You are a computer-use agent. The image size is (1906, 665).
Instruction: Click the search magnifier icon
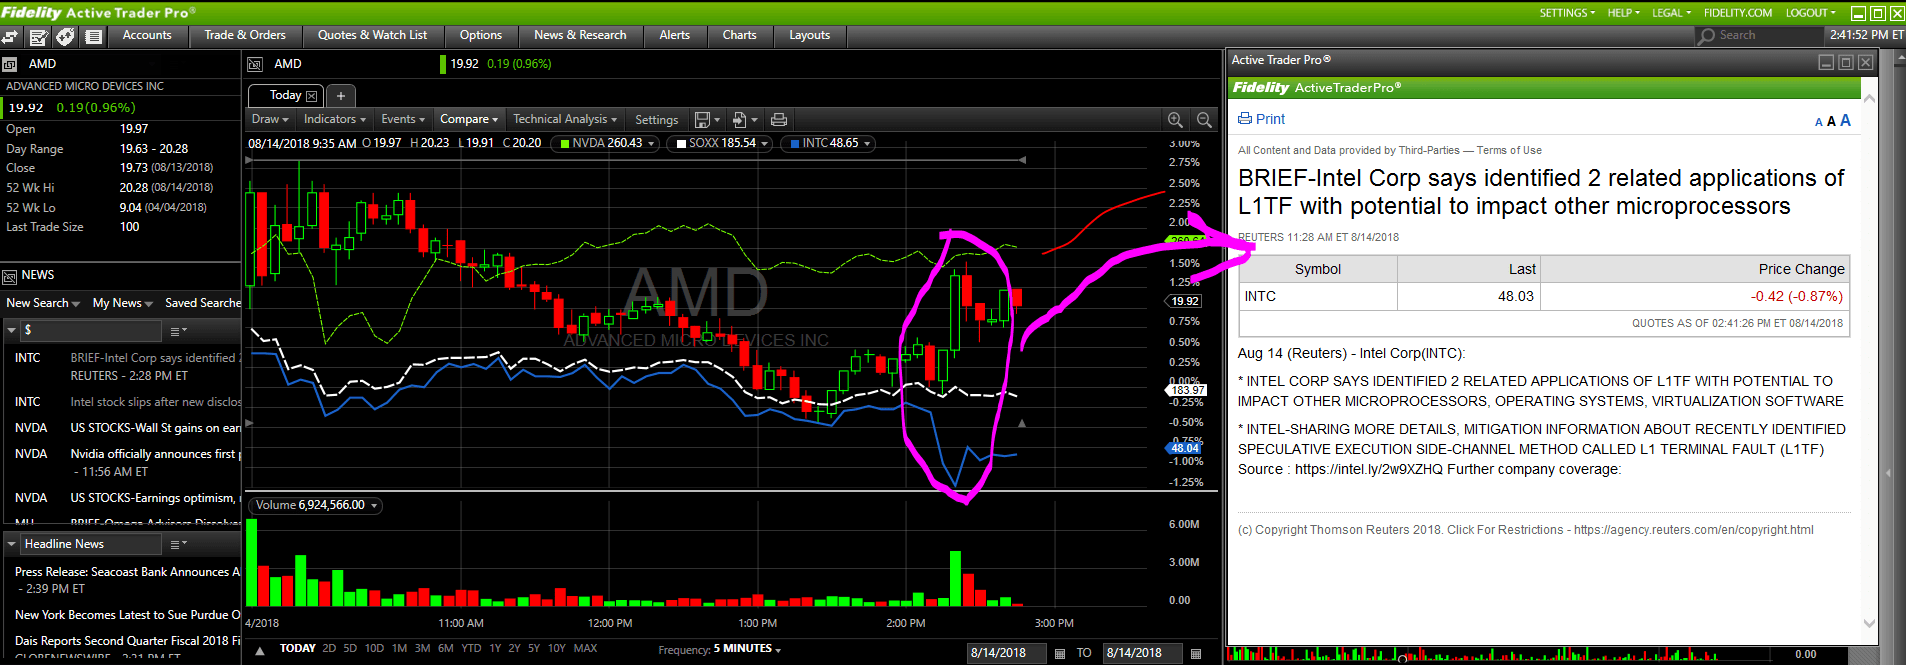[1706, 36]
